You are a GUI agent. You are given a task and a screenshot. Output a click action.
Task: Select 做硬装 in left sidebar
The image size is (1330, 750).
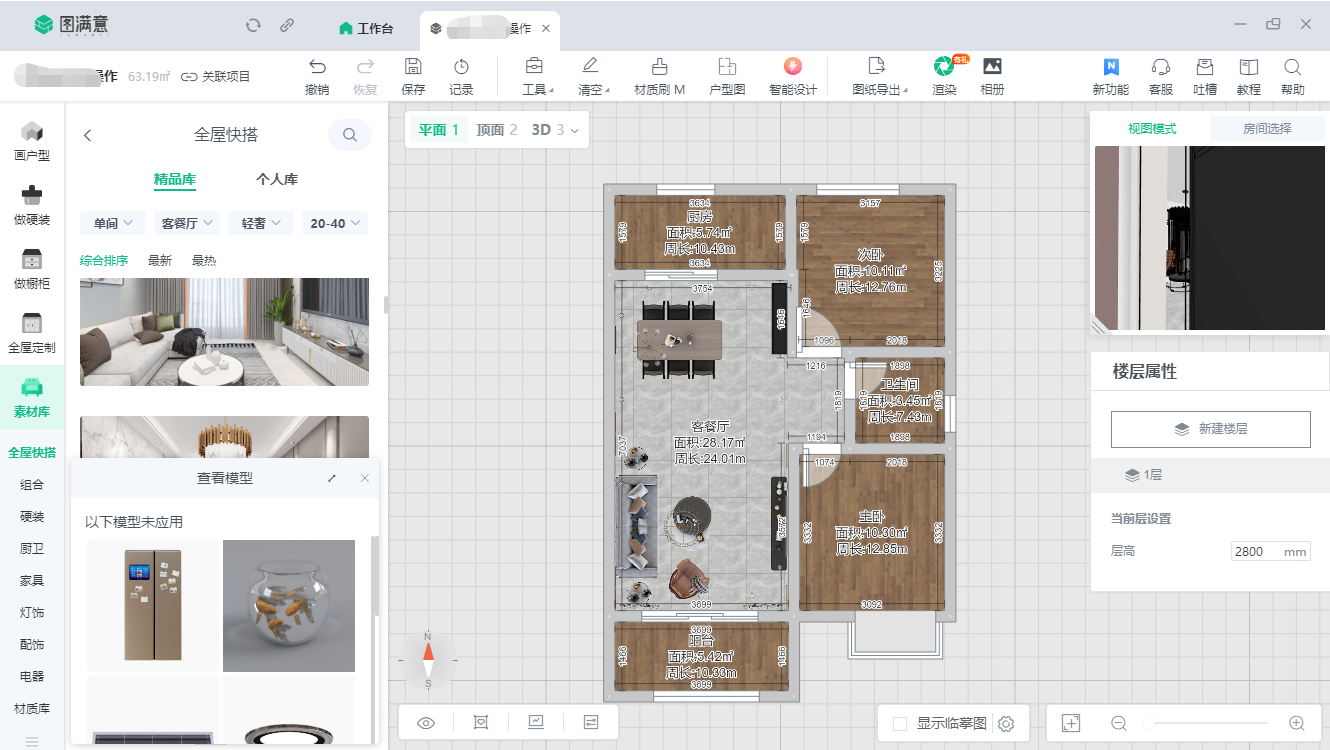[32, 205]
